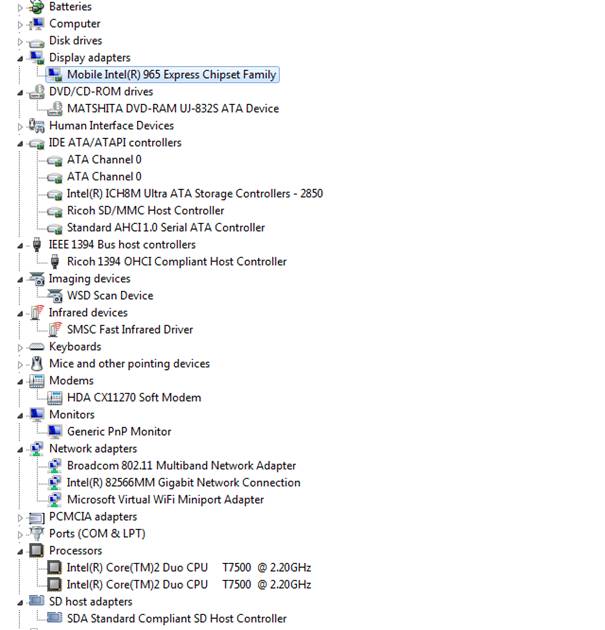605x630 pixels.
Task: Collapse the Display adapters node arrow
Action: click(20, 59)
